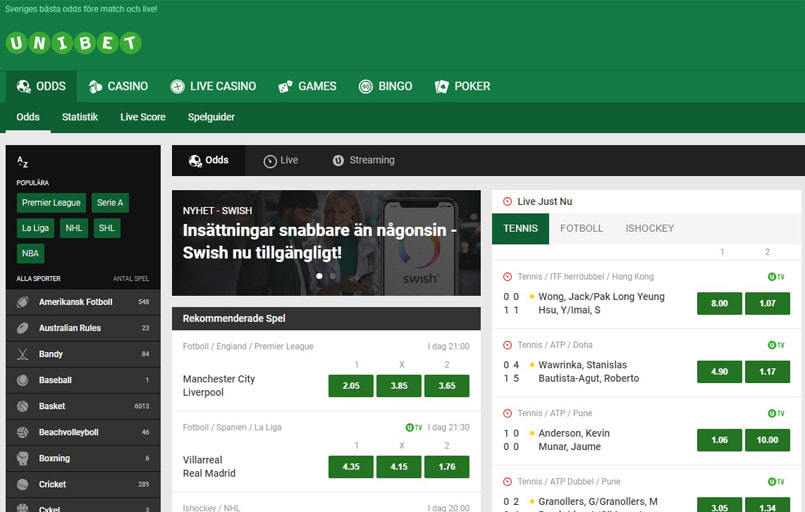Screen dimensions: 805x512
Task: Click the TV stream icon for Villarreal match
Action: point(414,427)
